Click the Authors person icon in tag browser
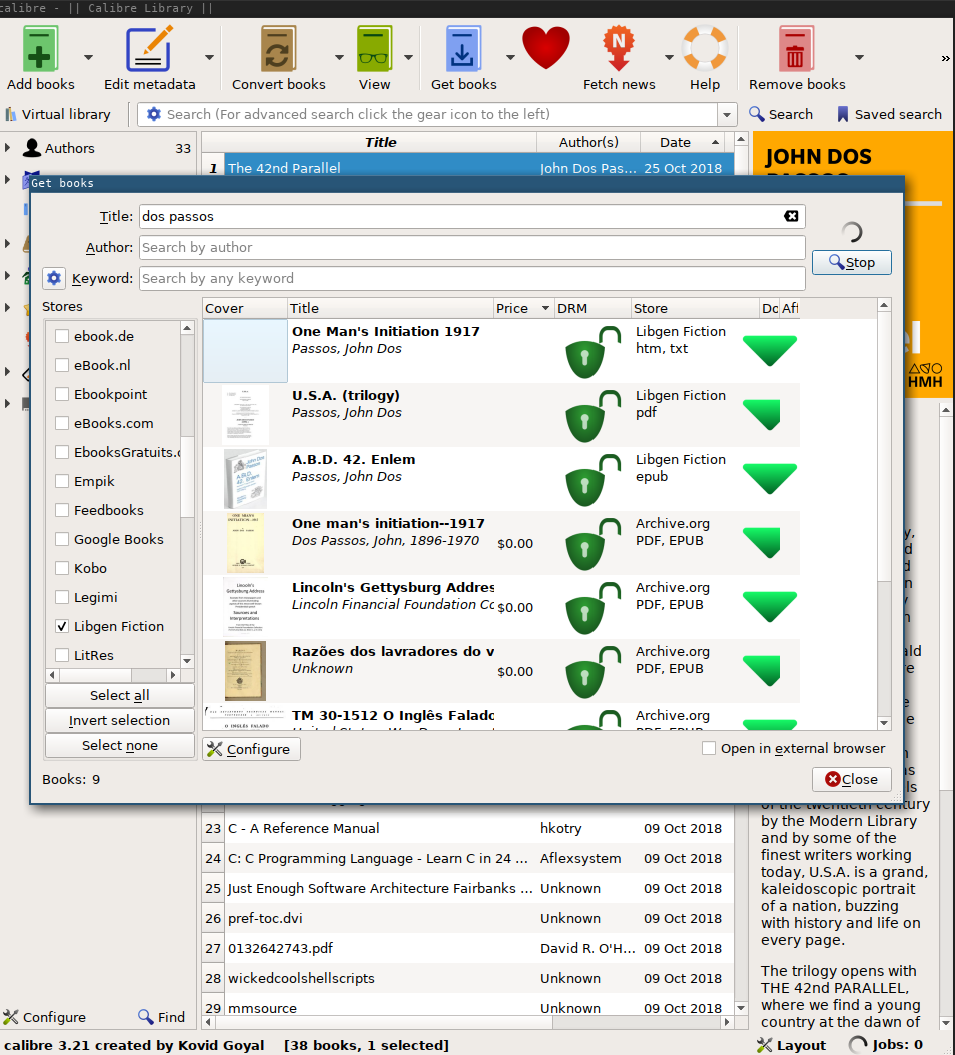Viewport: 955px width, 1055px height. pos(32,148)
